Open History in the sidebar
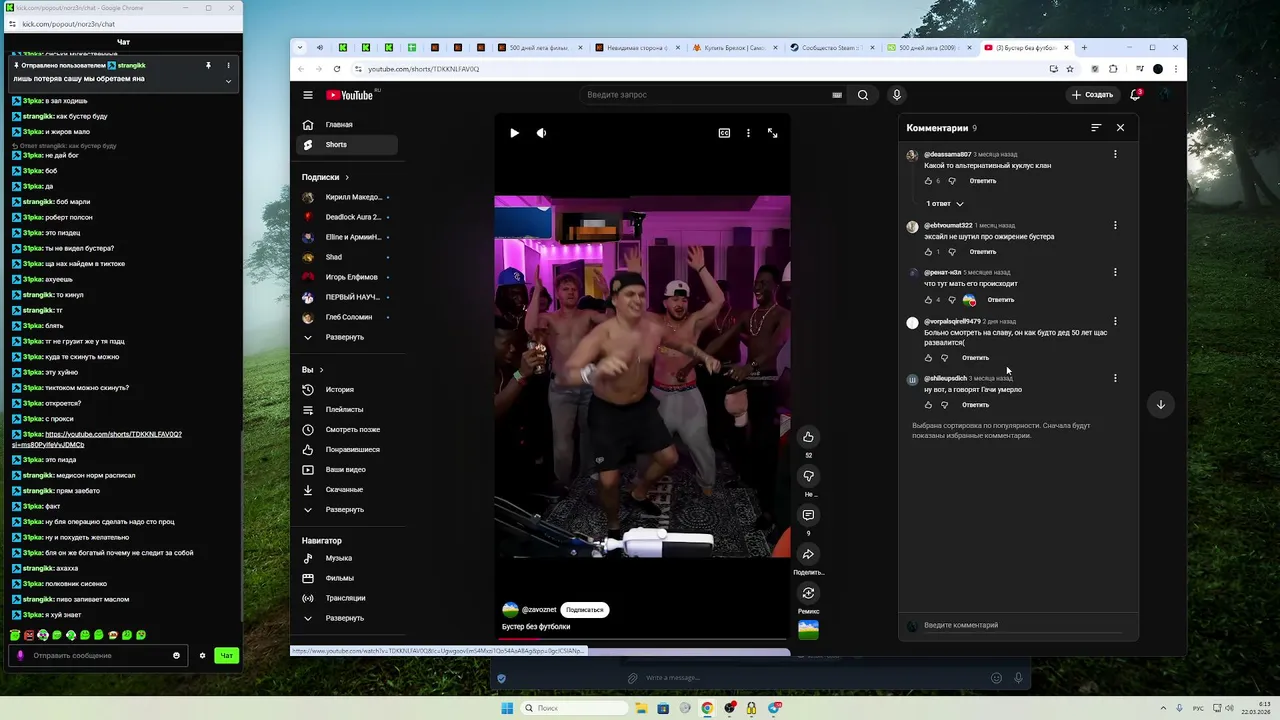The height and width of the screenshot is (720, 1280). (349, 390)
